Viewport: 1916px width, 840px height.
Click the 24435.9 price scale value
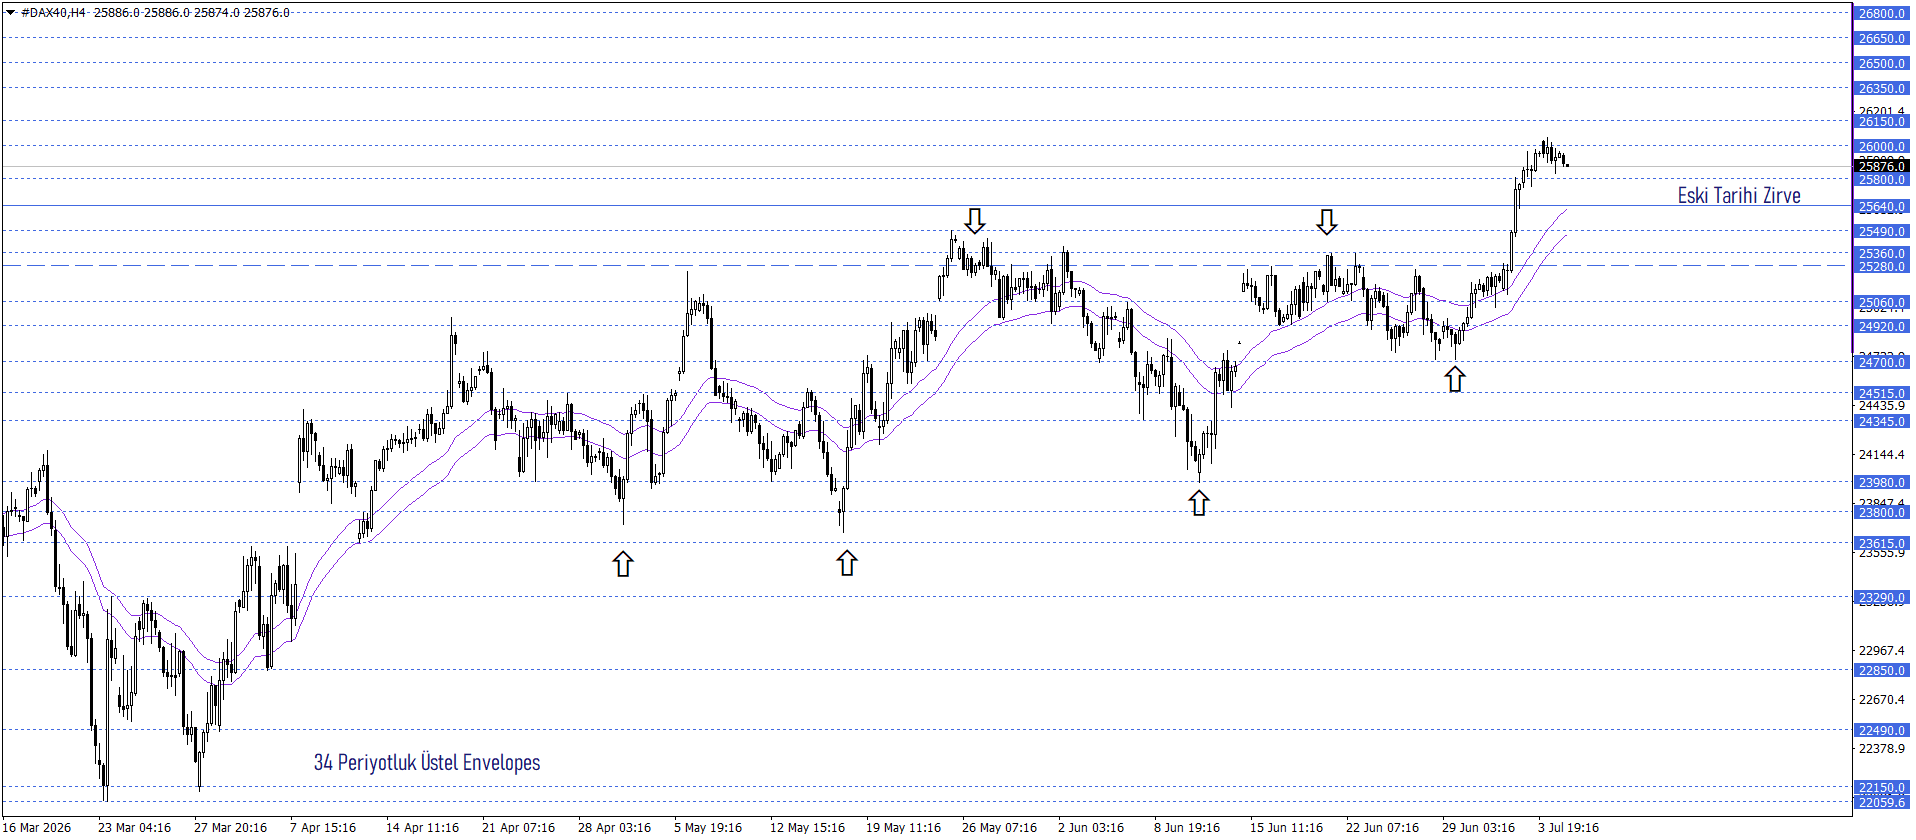point(1882,406)
